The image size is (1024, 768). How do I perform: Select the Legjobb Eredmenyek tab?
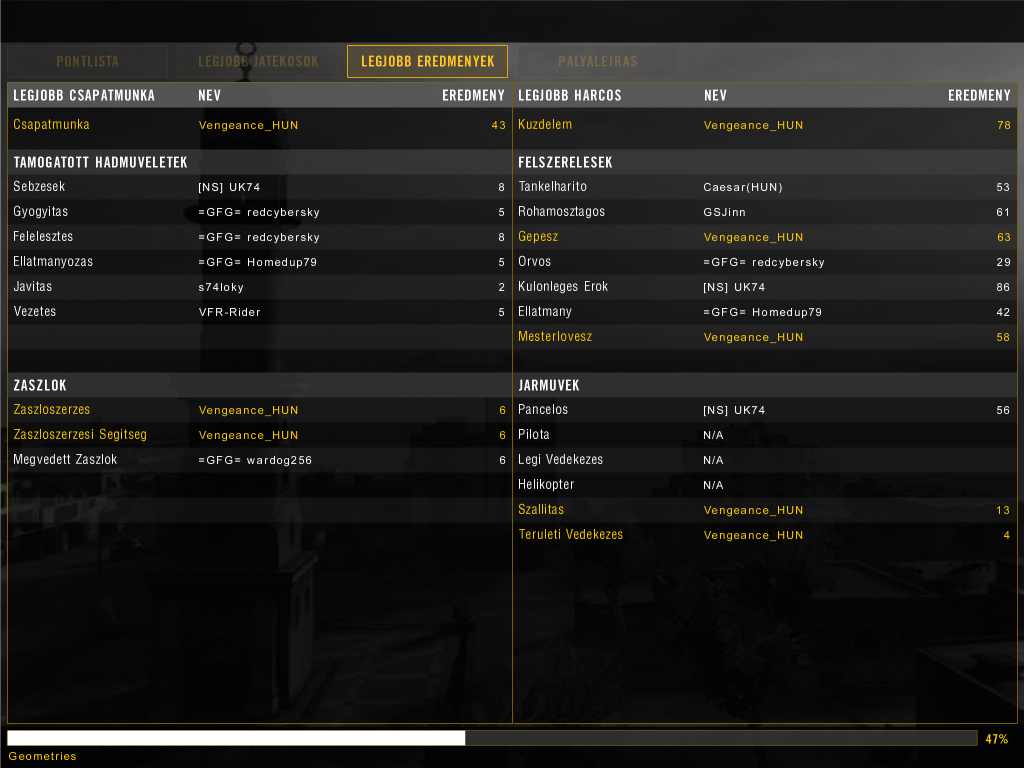427,62
